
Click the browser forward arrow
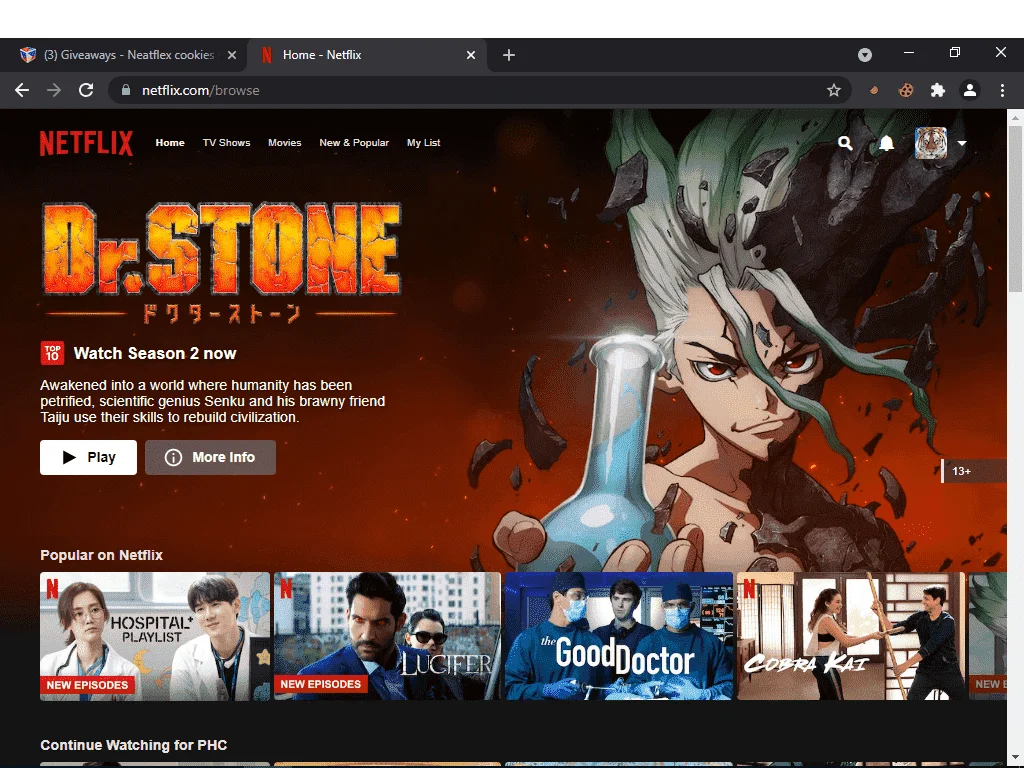pyautogui.click(x=54, y=90)
